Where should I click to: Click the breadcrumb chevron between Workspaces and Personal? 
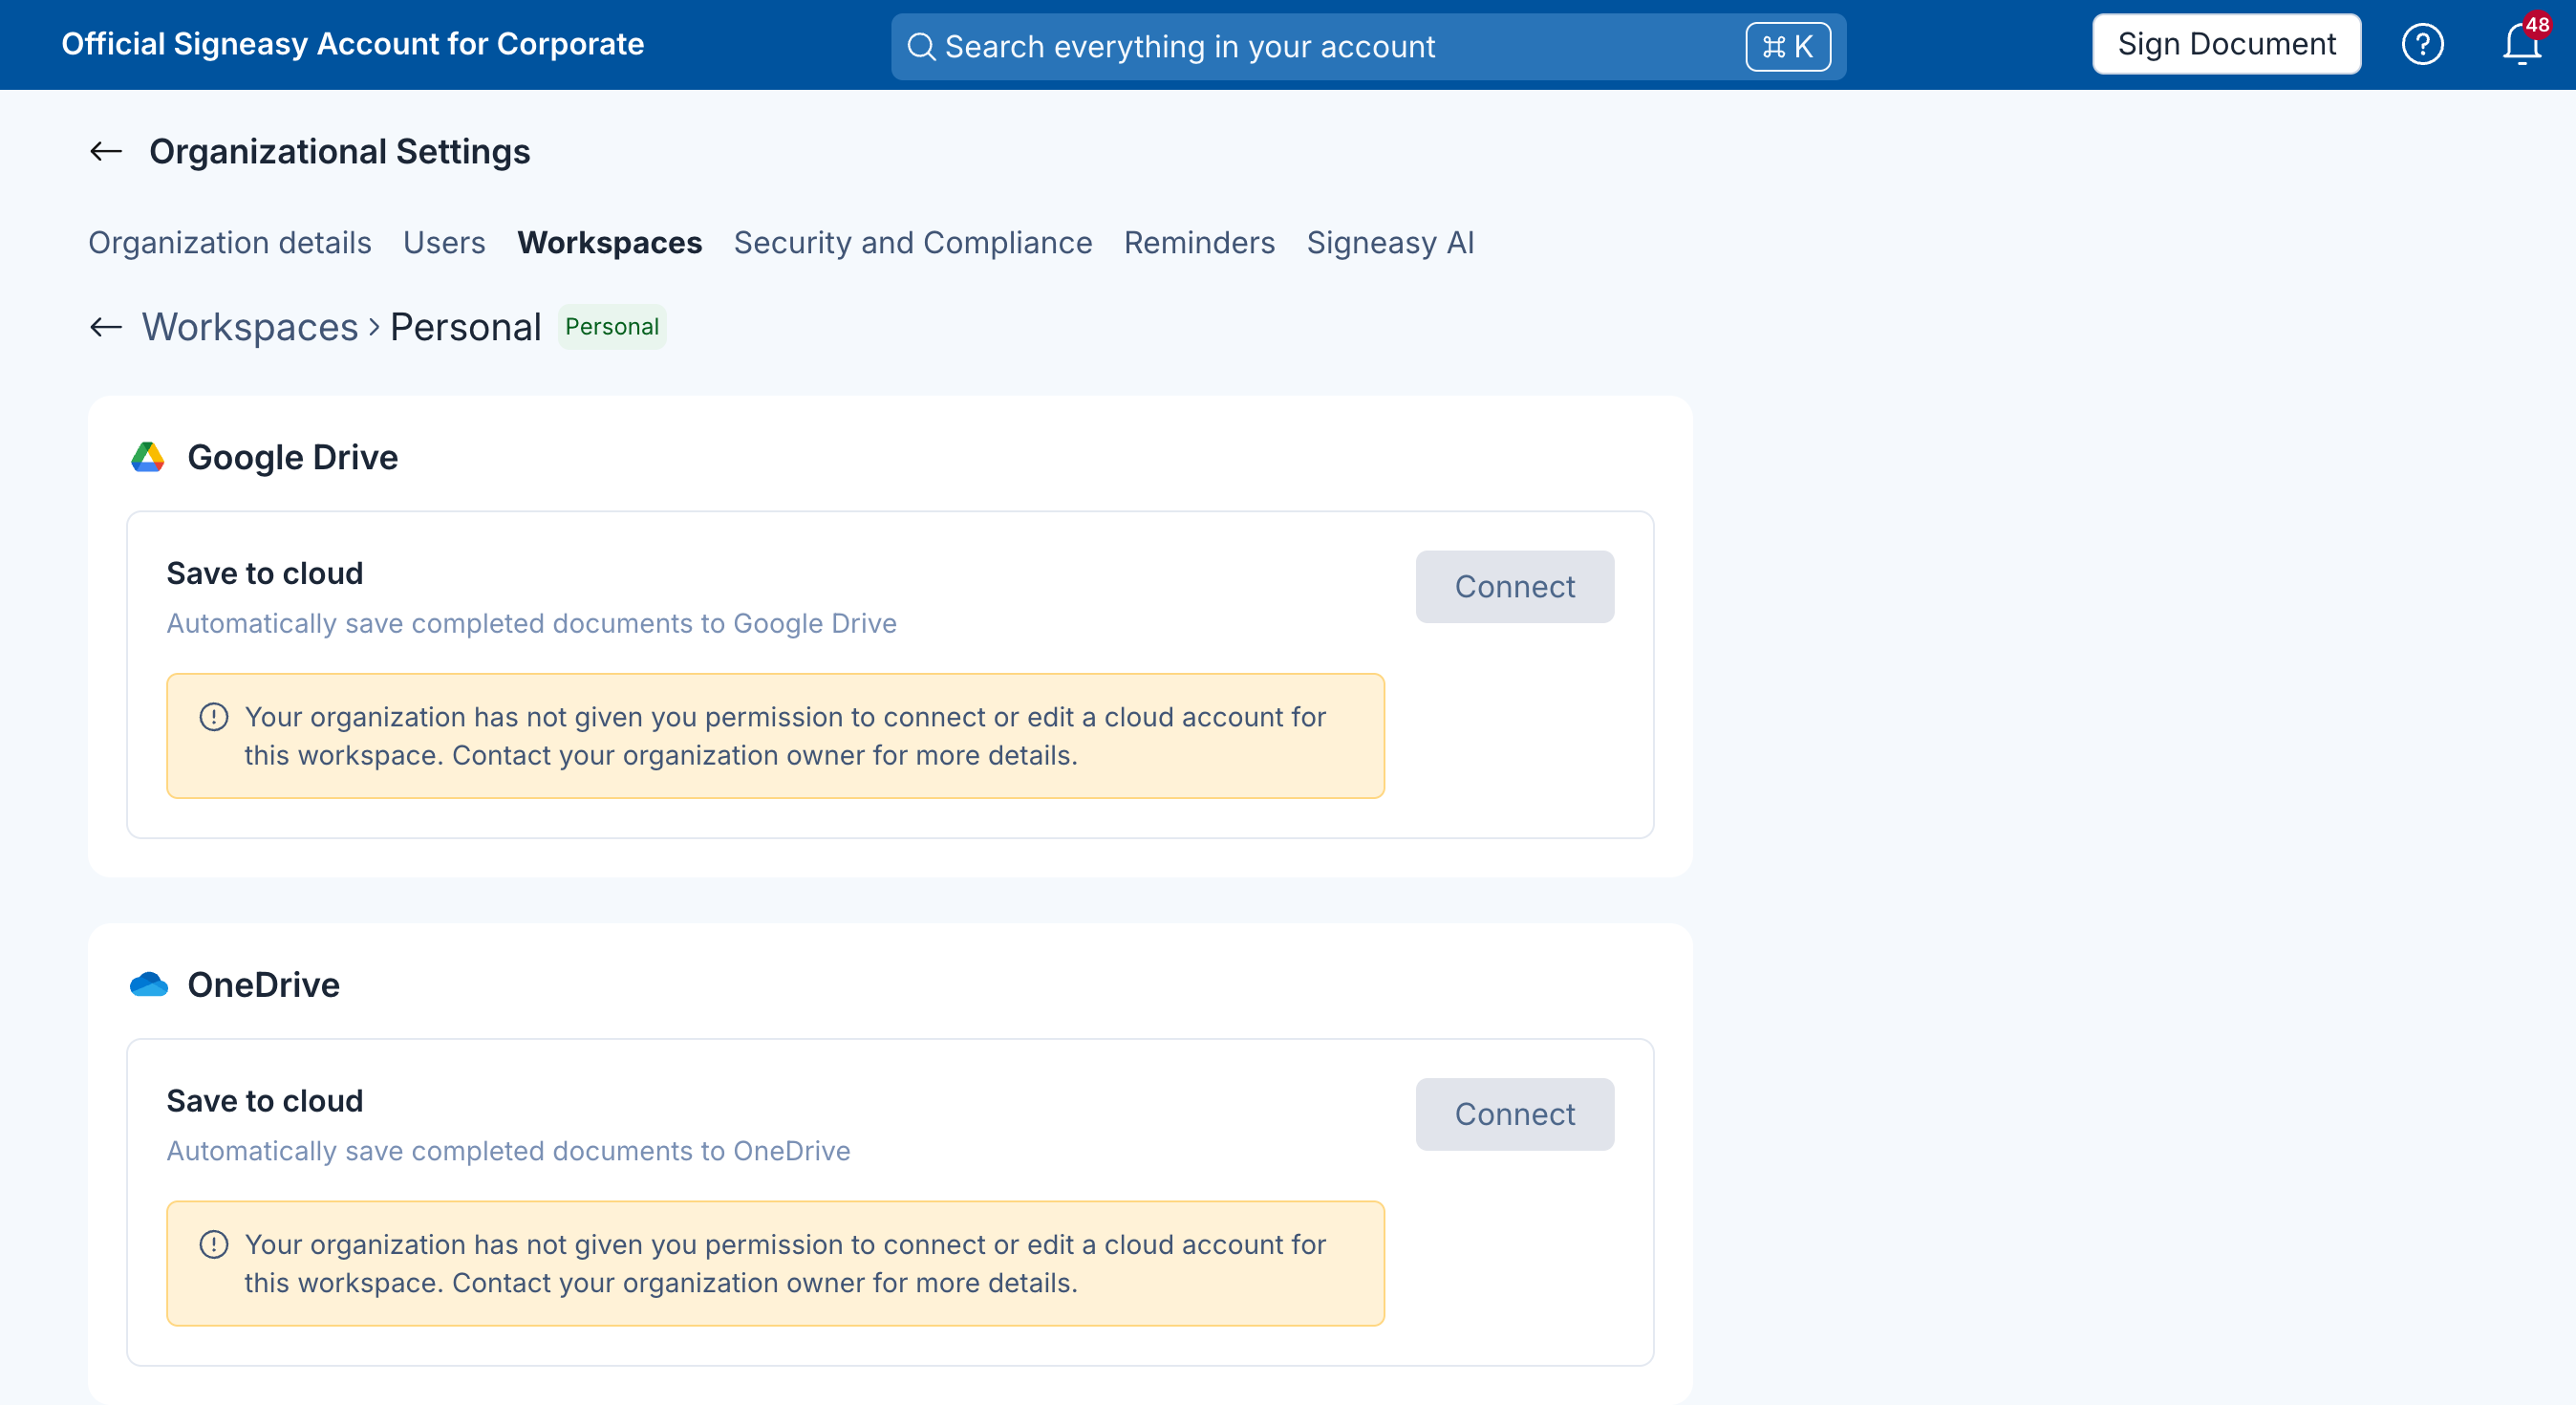point(374,327)
